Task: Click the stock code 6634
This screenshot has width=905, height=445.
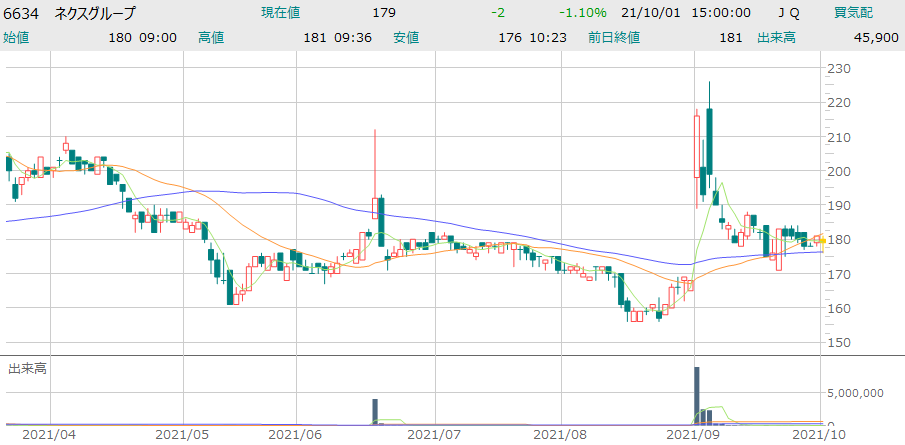Action: 22,13
